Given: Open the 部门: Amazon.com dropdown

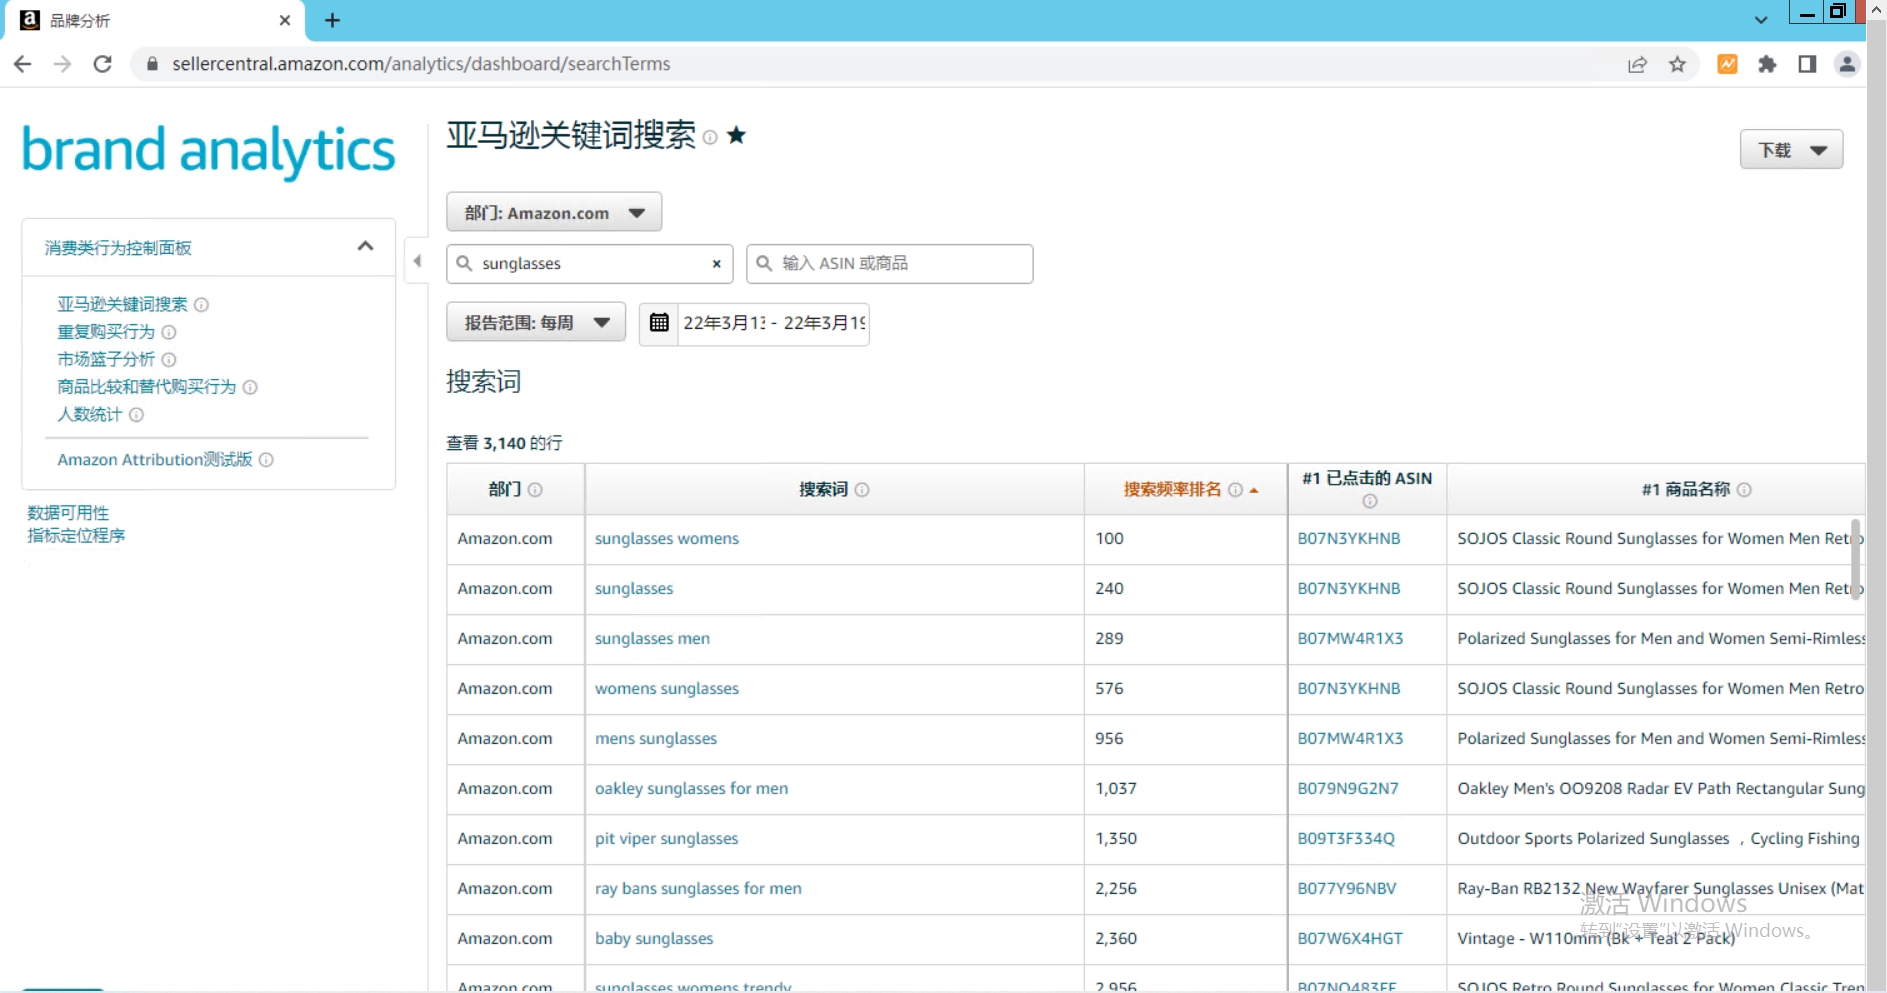Looking at the screenshot, I should (x=554, y=212).
